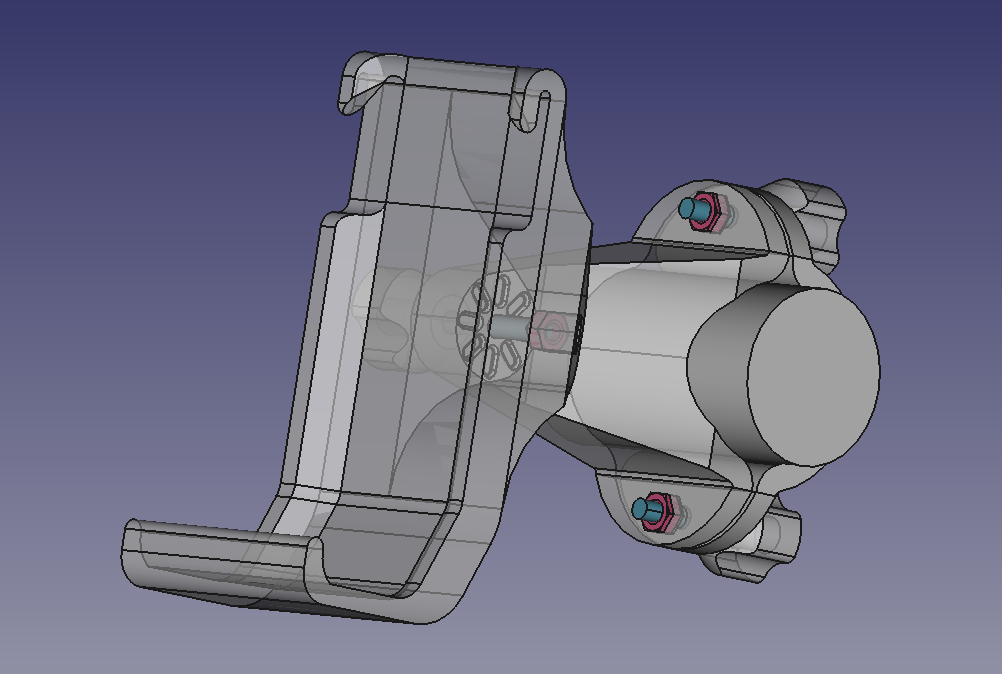The width and height of the screenshot is (1002, 674).
Task: Select the radial slot pattern on cradle
Action: point(493,326)
